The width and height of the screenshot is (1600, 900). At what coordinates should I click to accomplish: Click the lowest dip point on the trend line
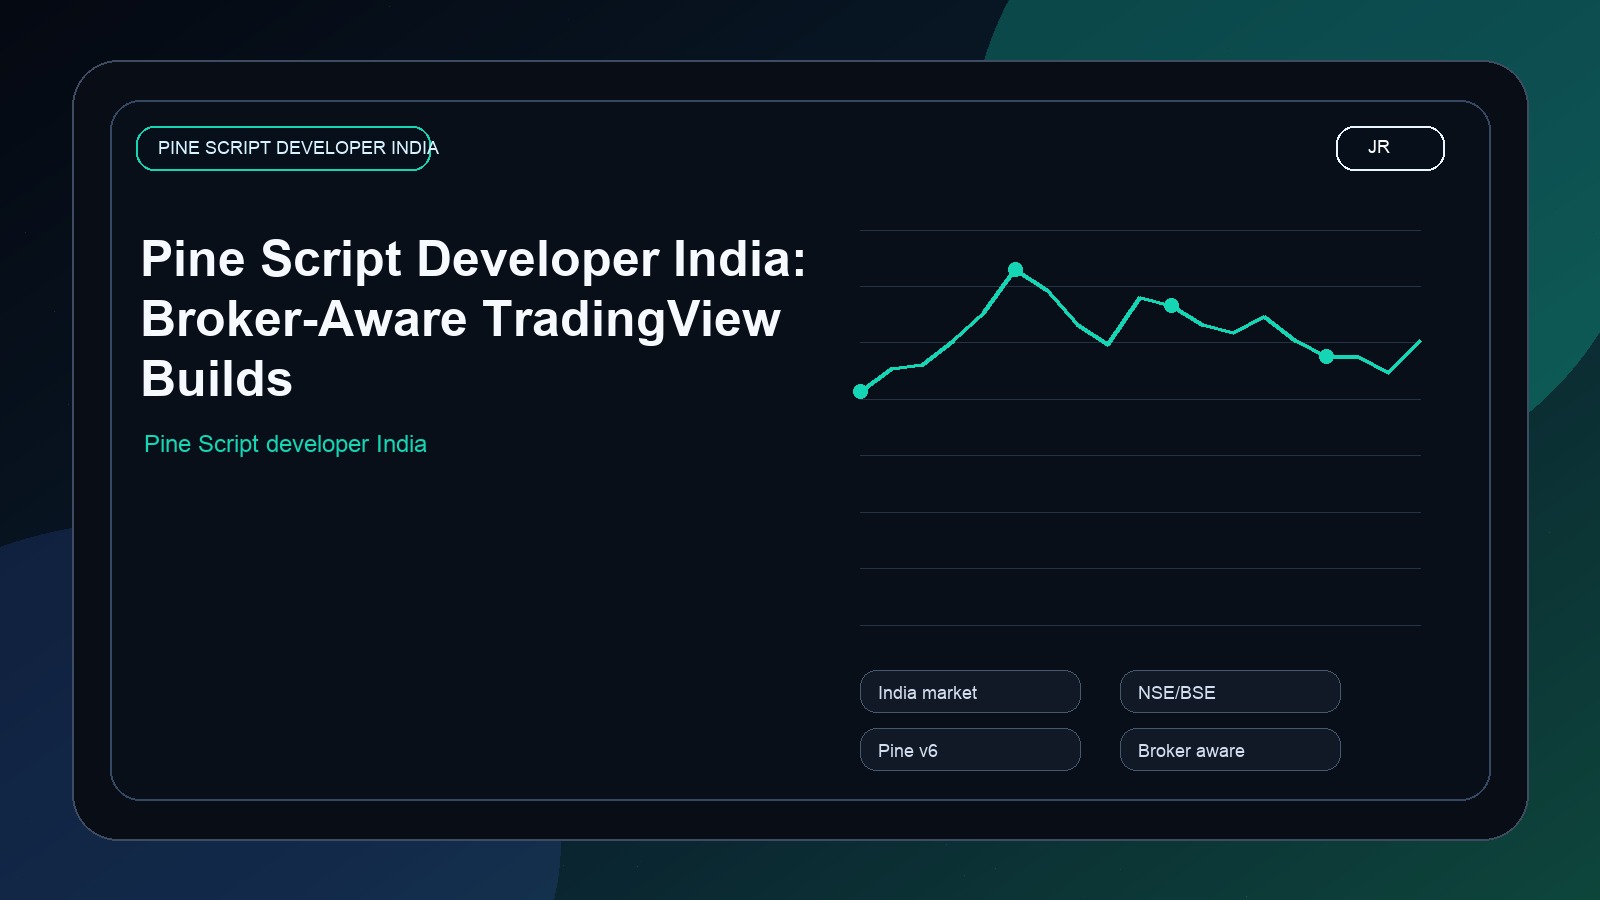click(x=1390, y=374)
